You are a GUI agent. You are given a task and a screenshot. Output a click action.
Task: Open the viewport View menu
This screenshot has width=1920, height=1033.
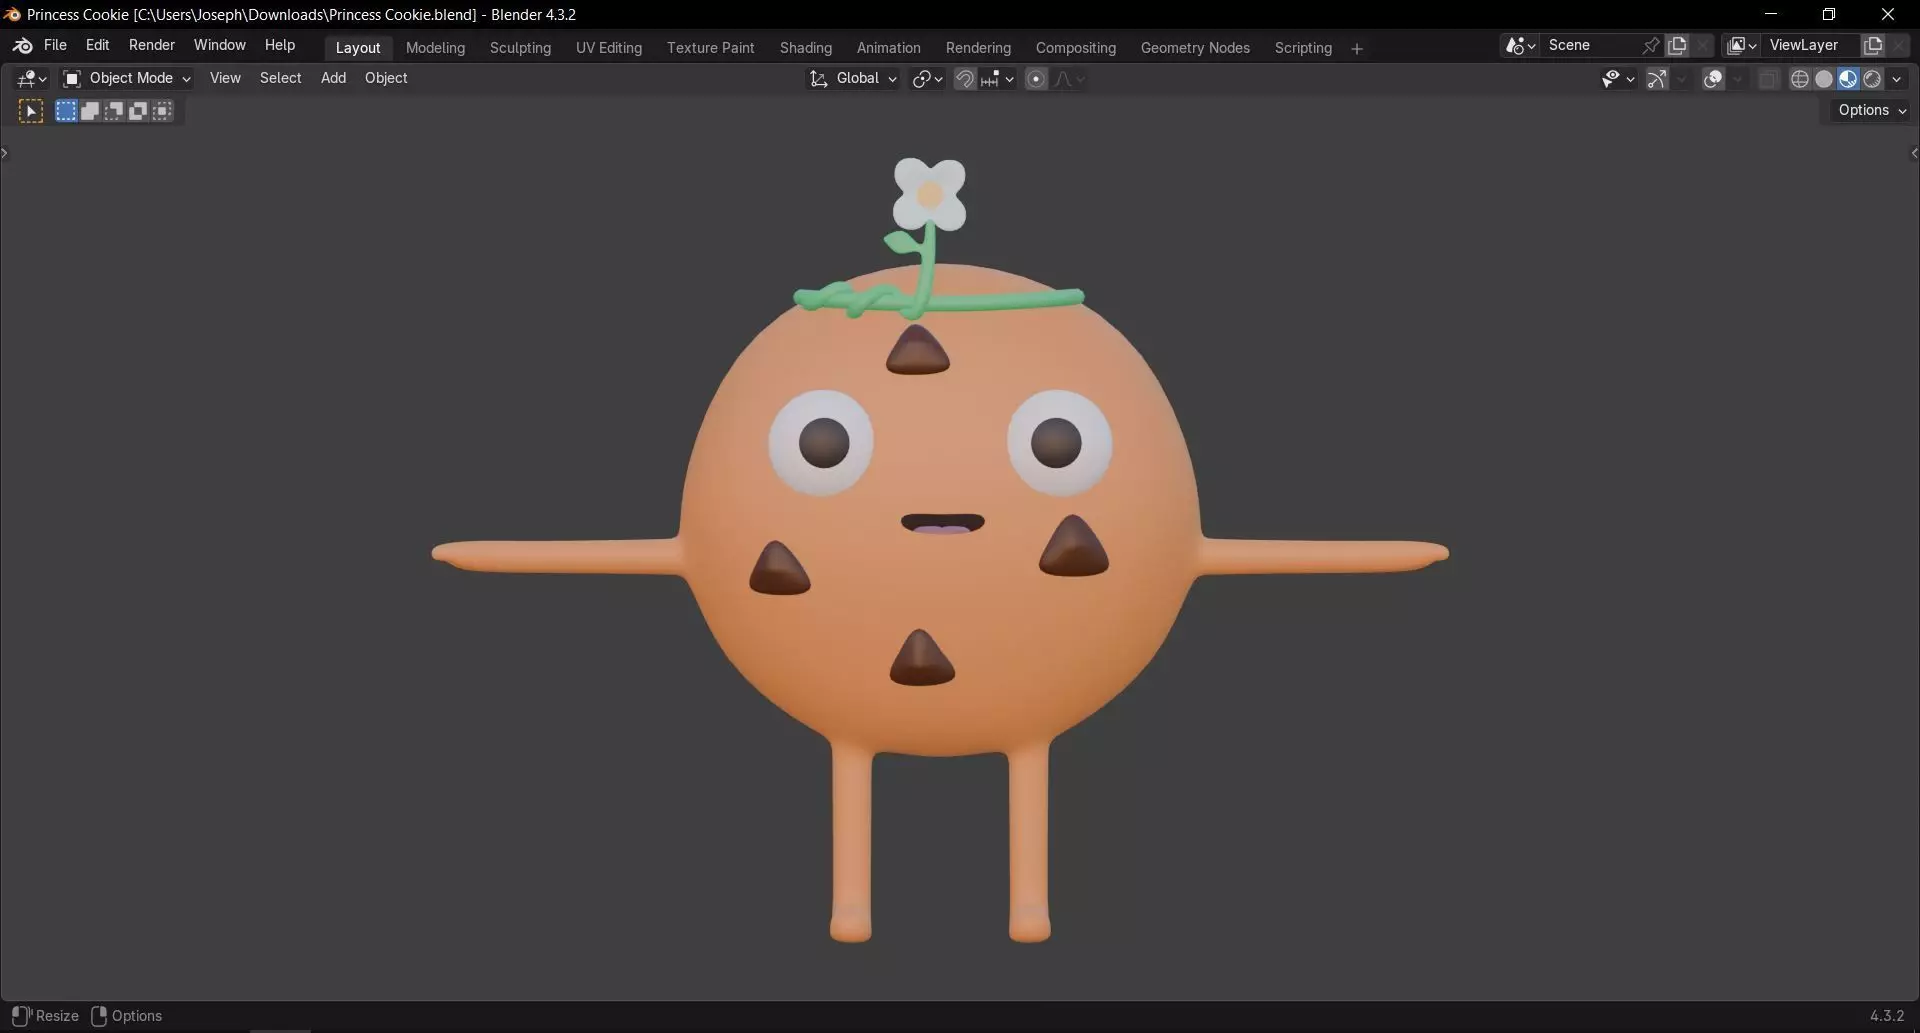[x=225, y=79]
